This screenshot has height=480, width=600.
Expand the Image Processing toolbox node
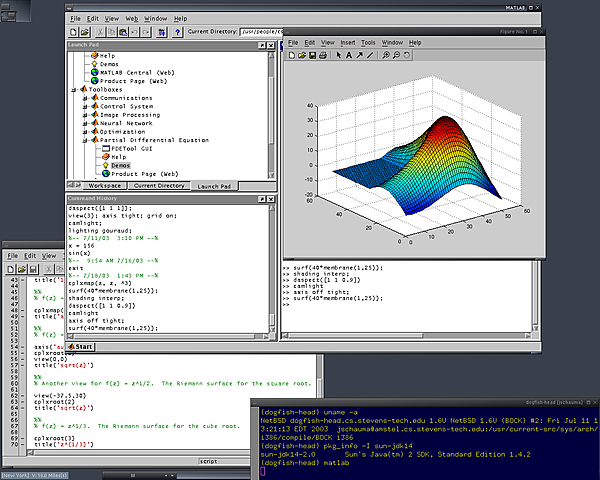tap(85, 113)
